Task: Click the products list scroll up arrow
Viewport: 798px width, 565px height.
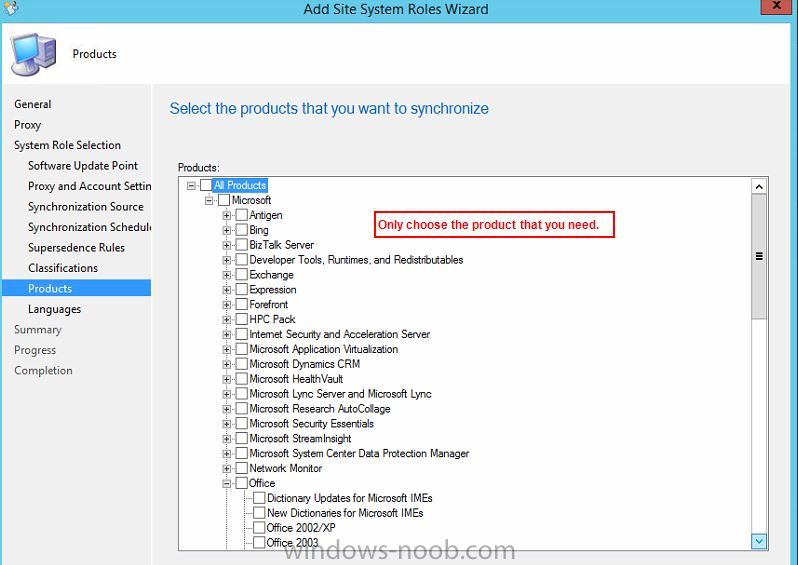Action: coord(759,186)
